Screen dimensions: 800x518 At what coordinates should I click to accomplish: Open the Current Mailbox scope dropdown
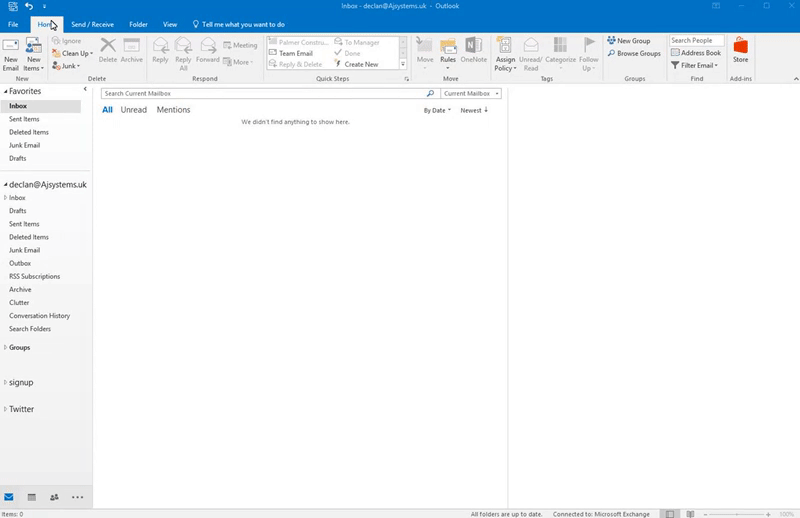[471, 93]
